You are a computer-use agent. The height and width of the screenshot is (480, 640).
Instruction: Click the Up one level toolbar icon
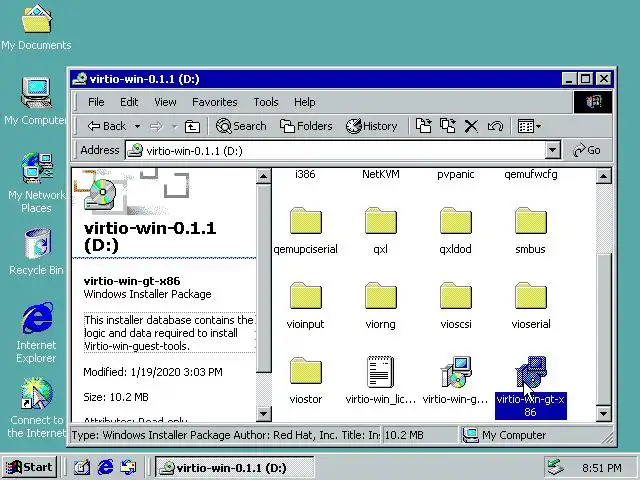tap(192, 127)
